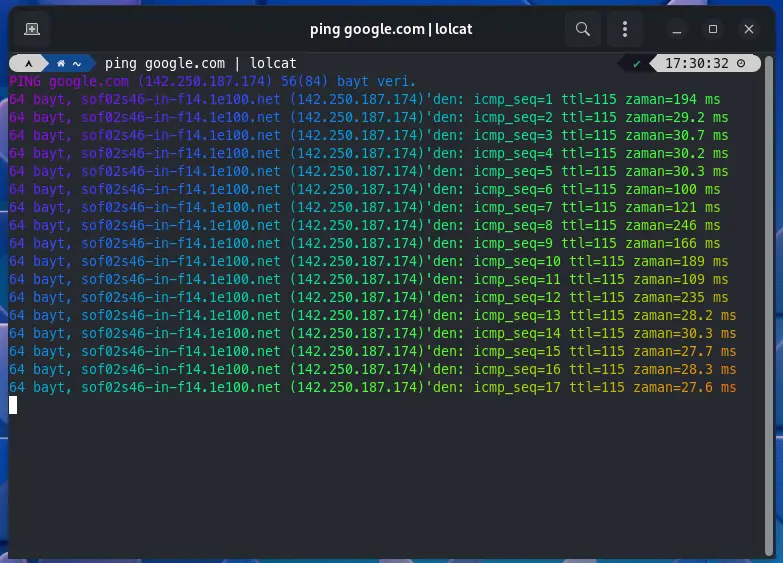Click the time 17:30:32 in prompt
783x563 pixels.
click(696, 63)
